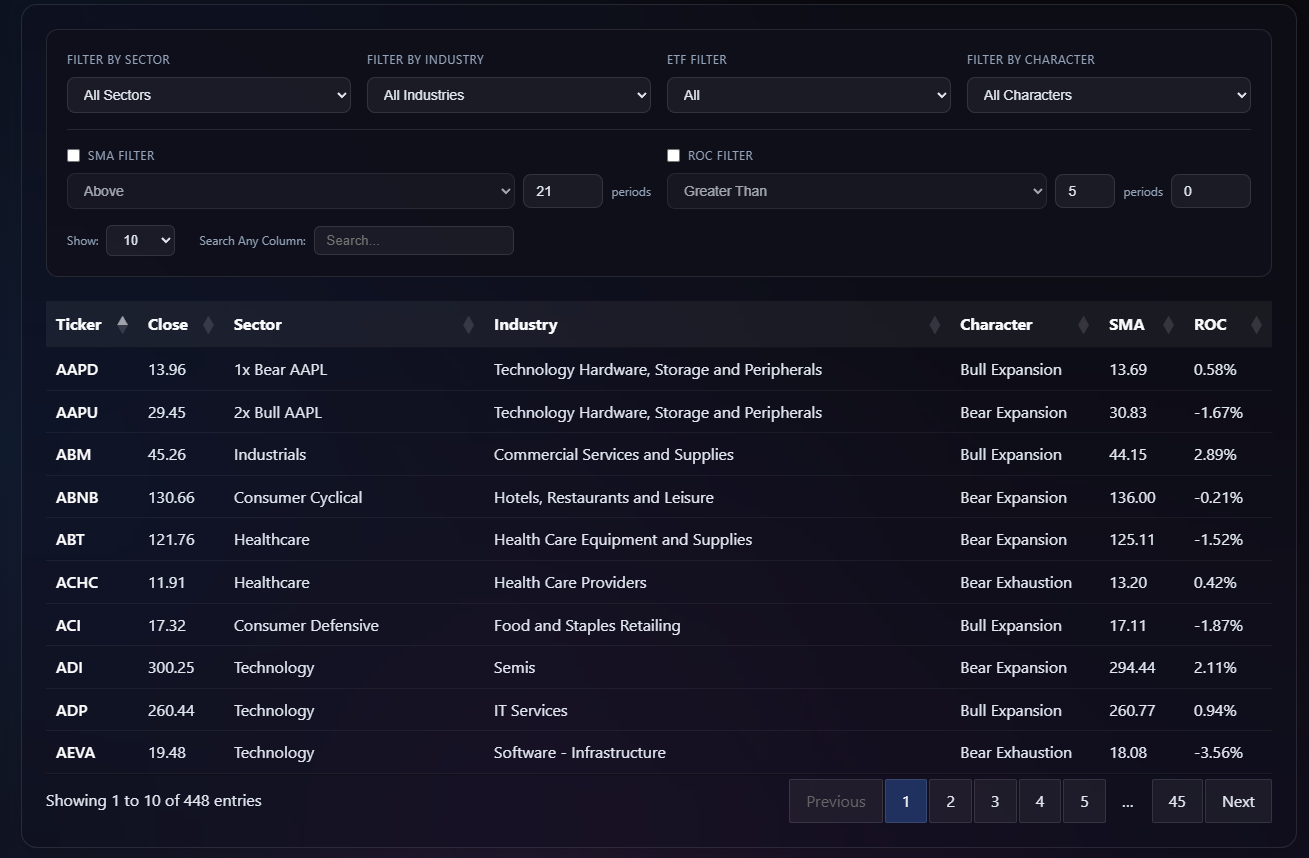Open the Filter by Industry dropdown
Viewport: 1309px width, 858px height.
[x=508, y=95]
